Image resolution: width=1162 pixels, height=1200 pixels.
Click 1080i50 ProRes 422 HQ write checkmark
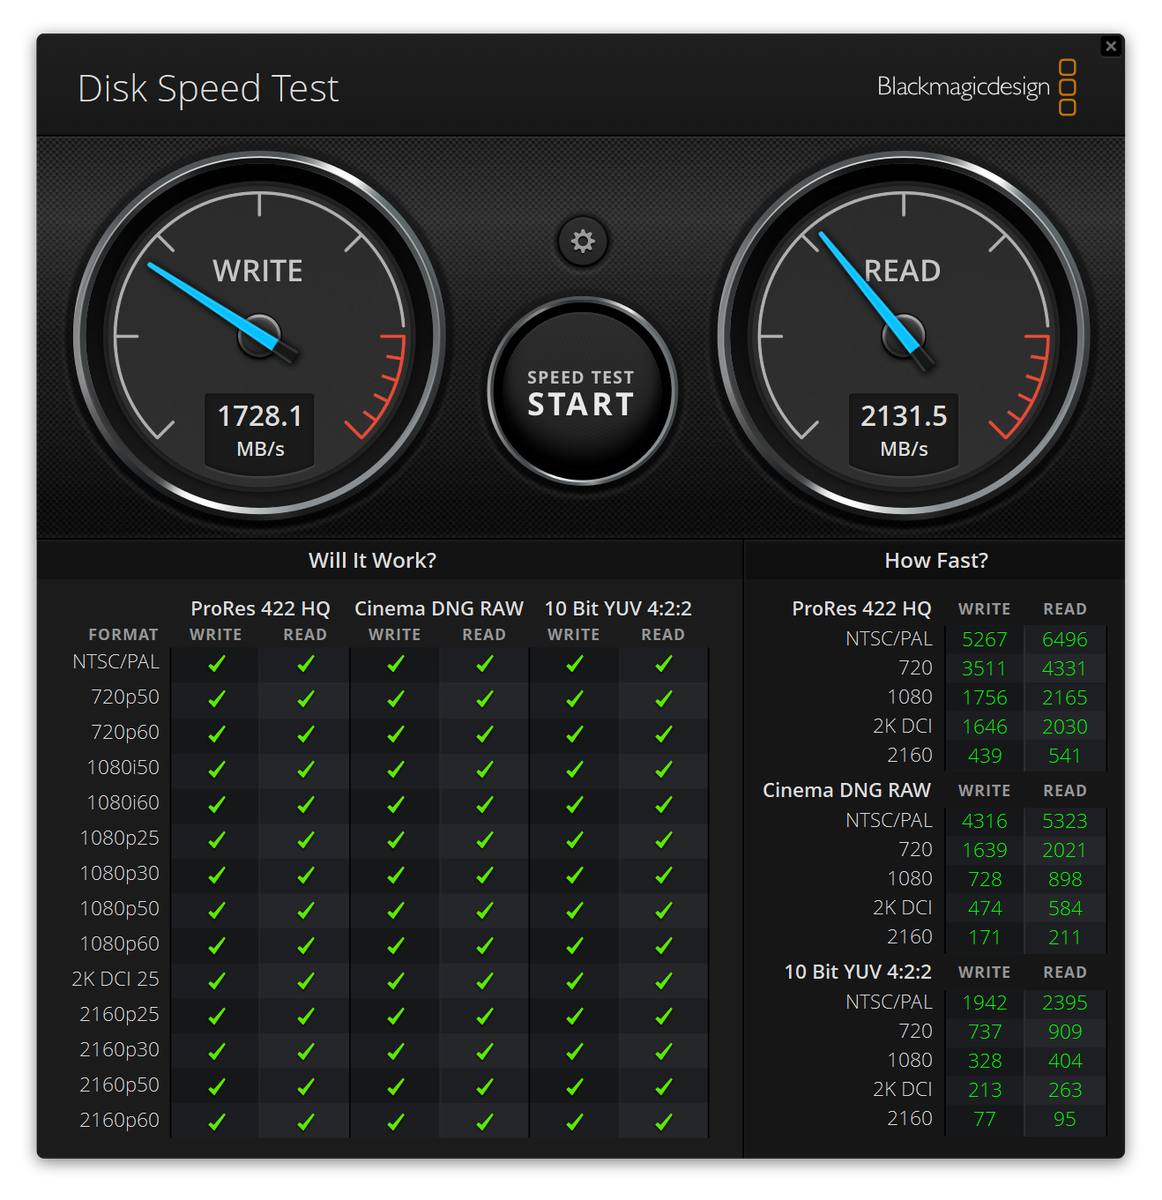[216, 769]
